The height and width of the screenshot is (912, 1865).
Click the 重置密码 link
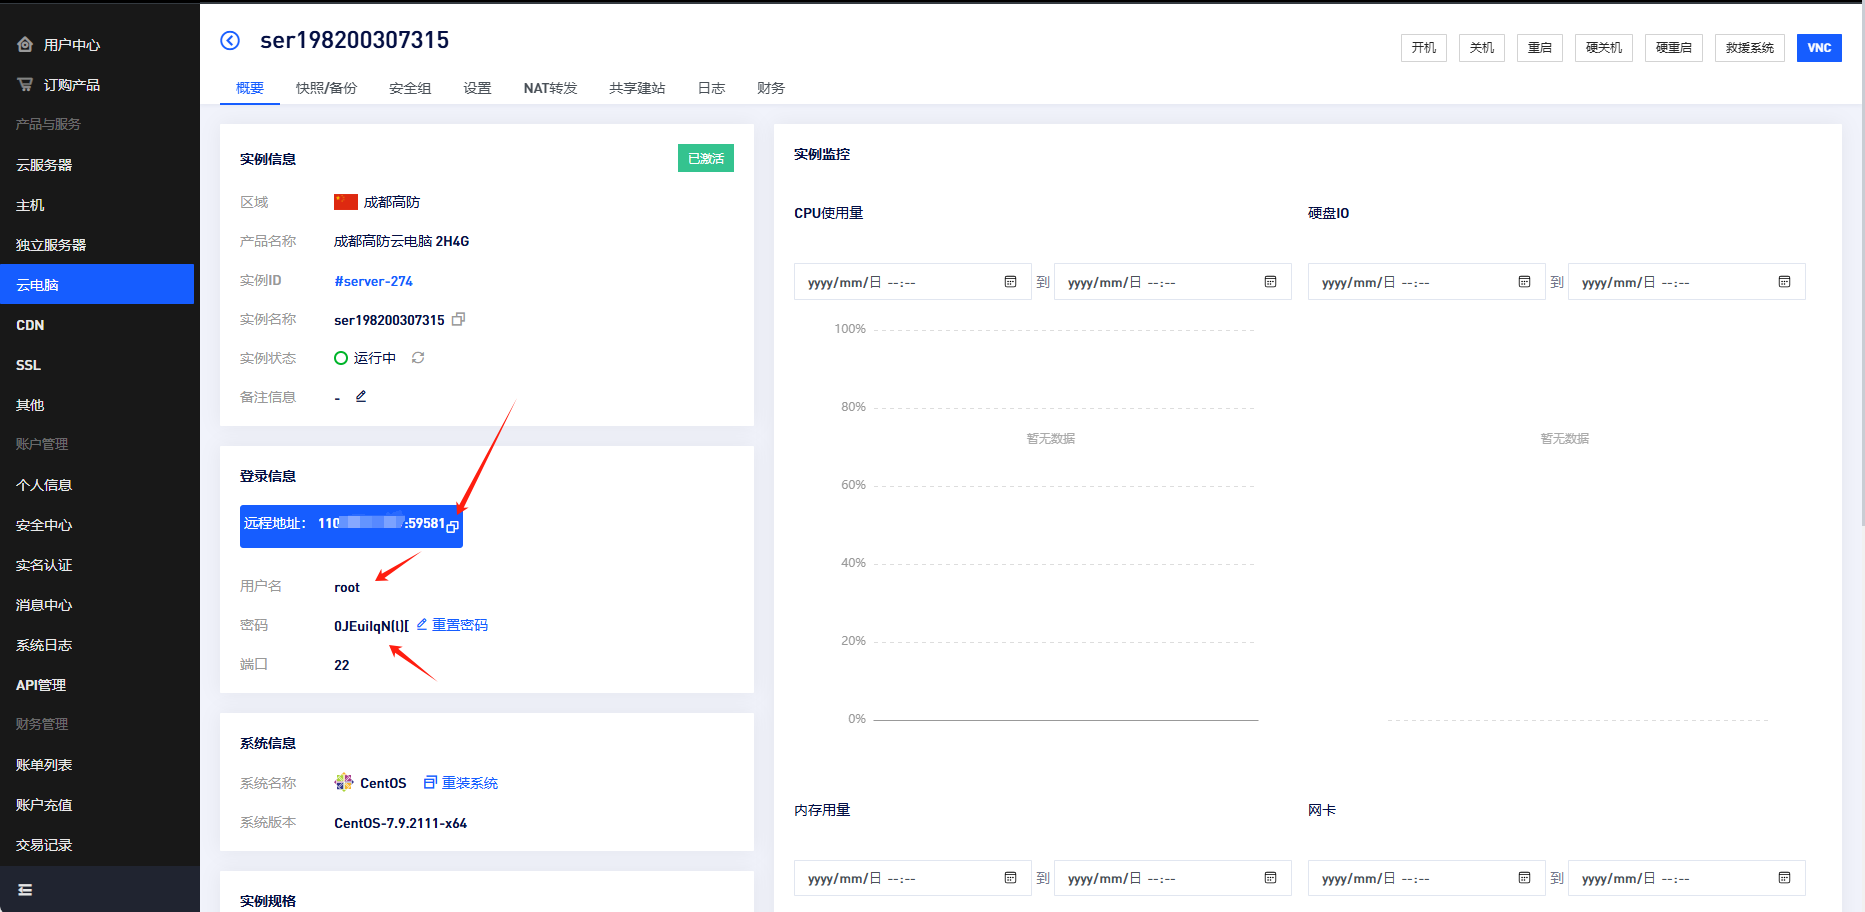459,625
